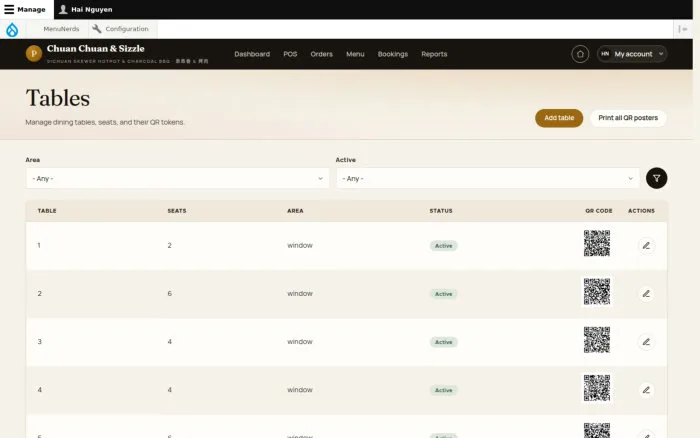Edit table 2 with the pencil icon

pos(646,294)
